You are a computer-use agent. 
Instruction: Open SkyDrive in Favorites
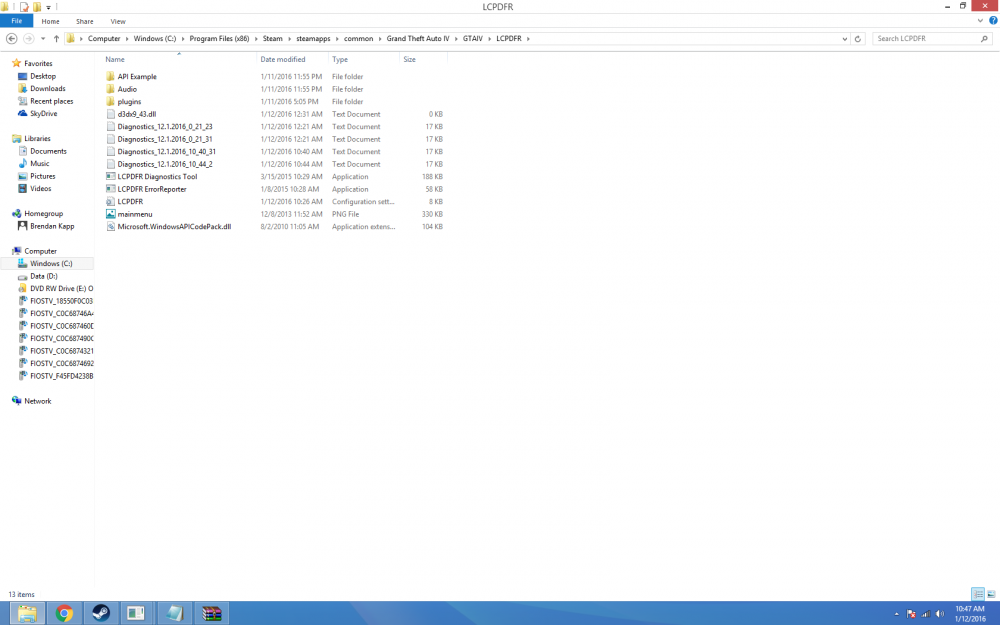(x=43, y=114)
